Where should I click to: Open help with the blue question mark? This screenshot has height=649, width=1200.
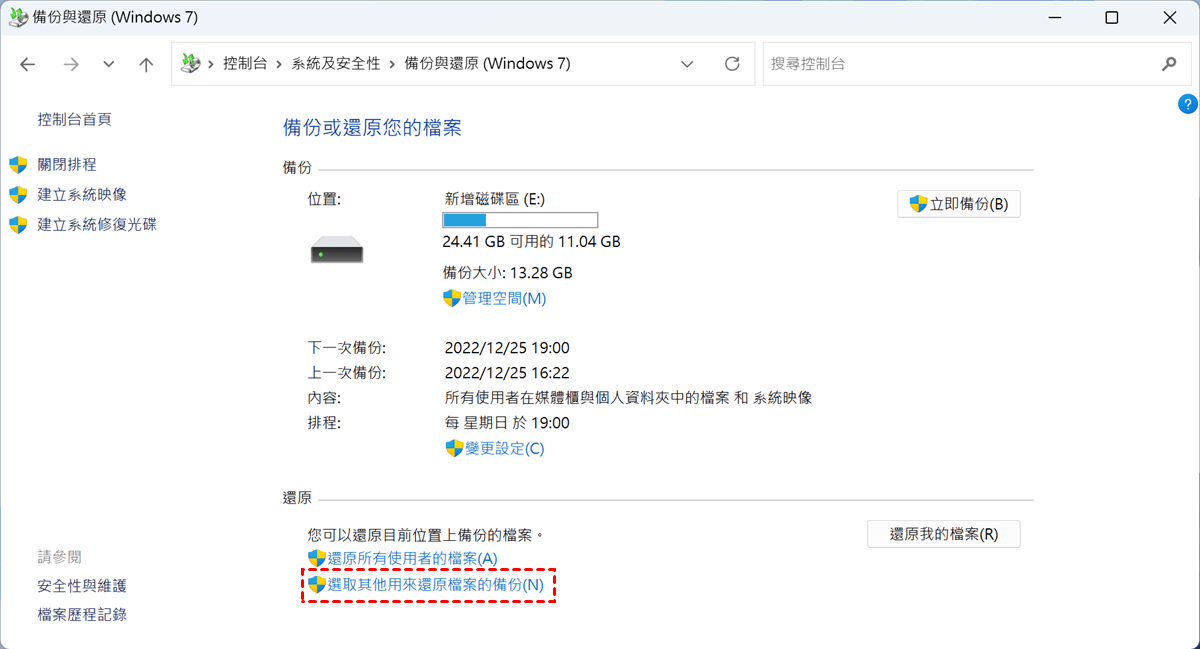[x=1188, y=103]
